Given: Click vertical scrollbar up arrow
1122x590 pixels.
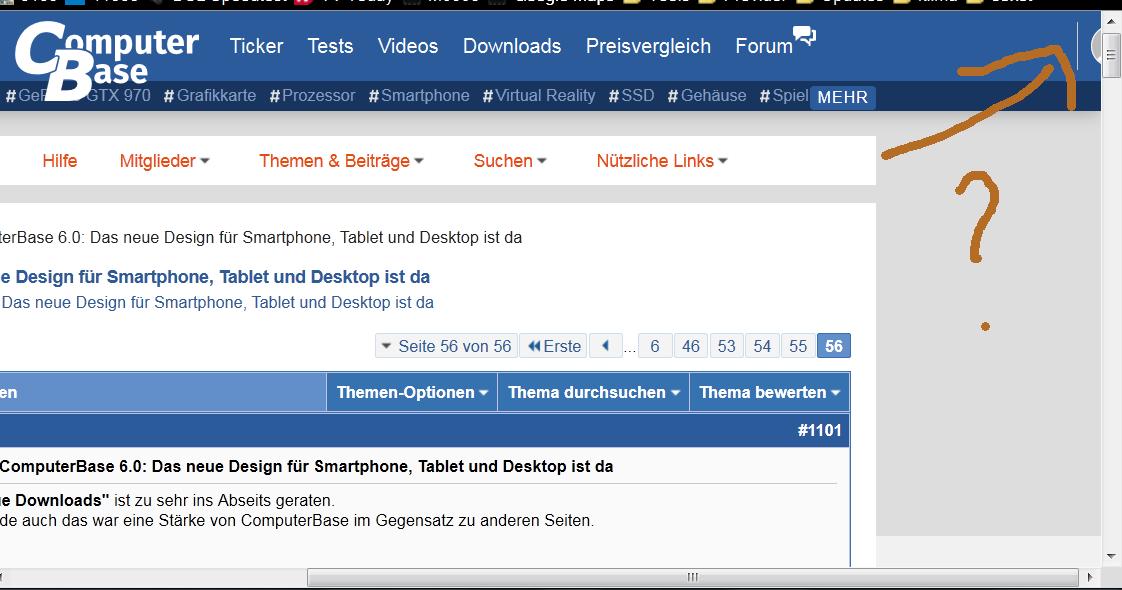Looking at the screenshot, I should (1111, 21).
